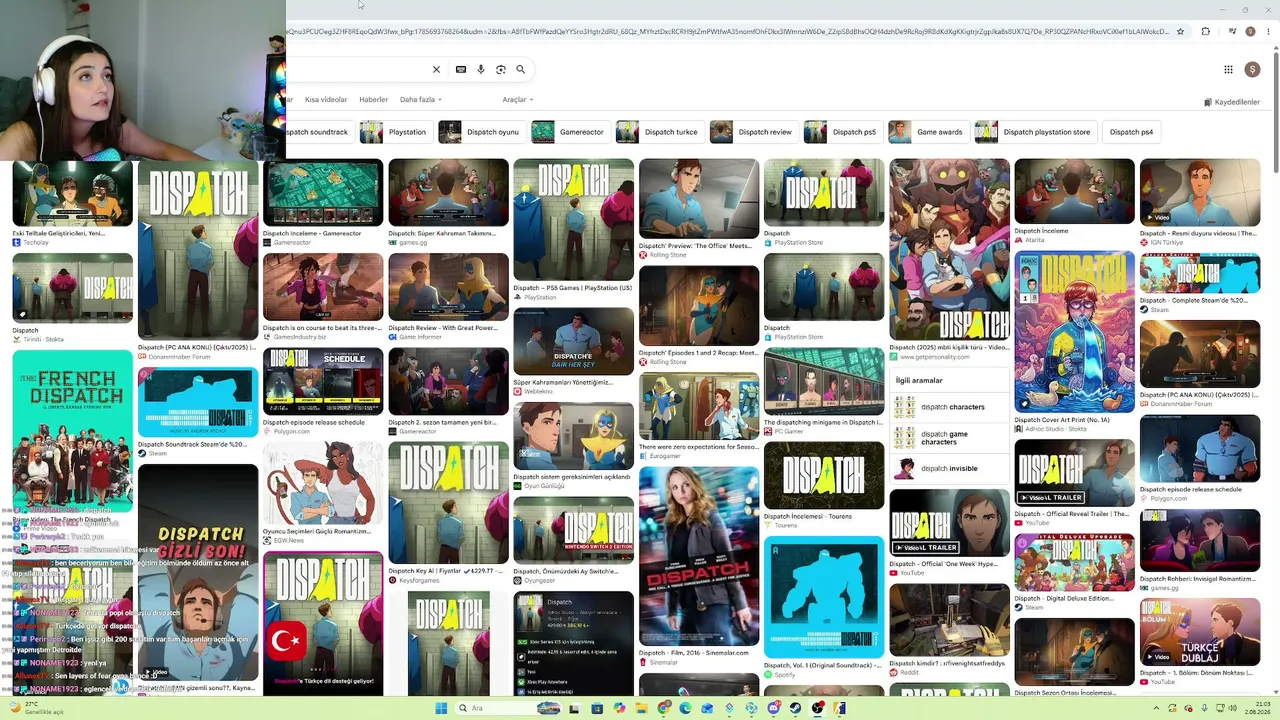Open the 'Dispatch - Film, 2016' poster thumbnail
The width and height of the screenshot is (1280, 720).
699,556
